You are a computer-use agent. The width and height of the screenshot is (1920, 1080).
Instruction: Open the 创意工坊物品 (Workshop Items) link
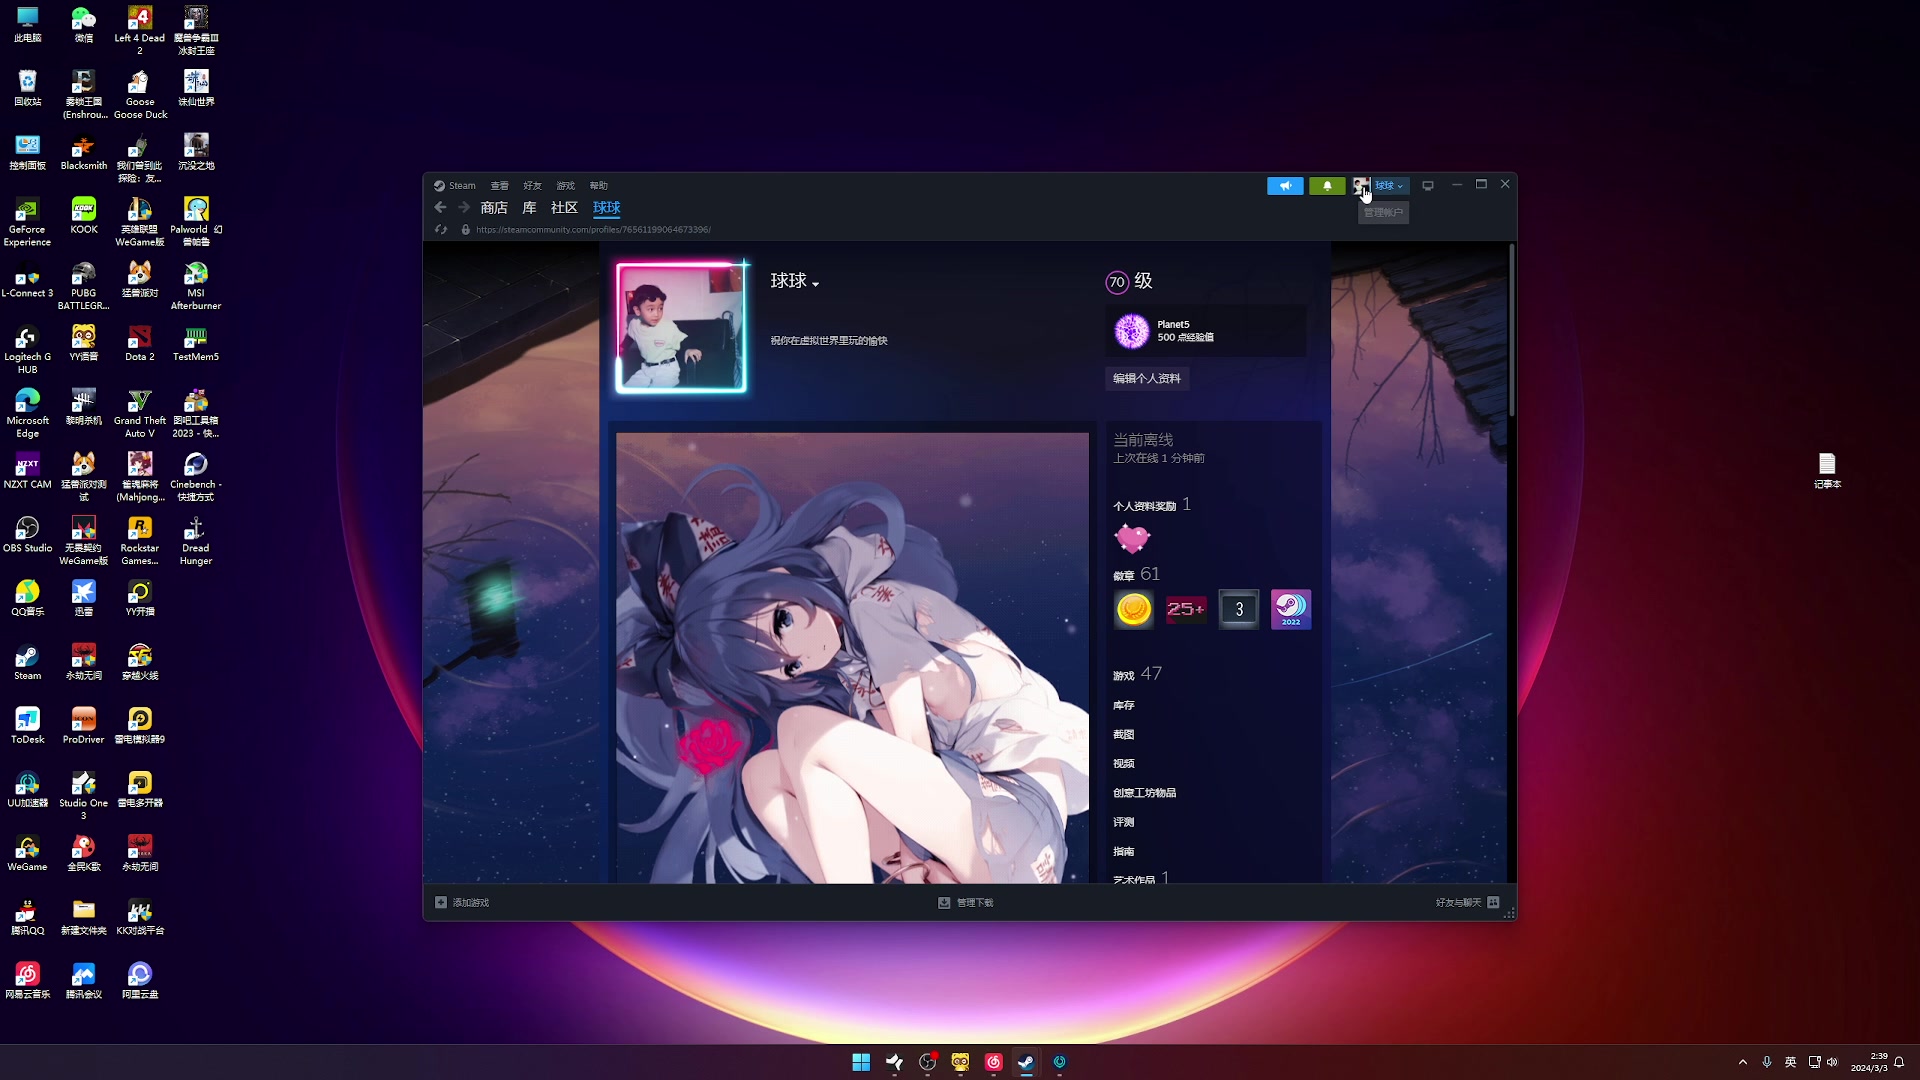(x=1145, y=793)
